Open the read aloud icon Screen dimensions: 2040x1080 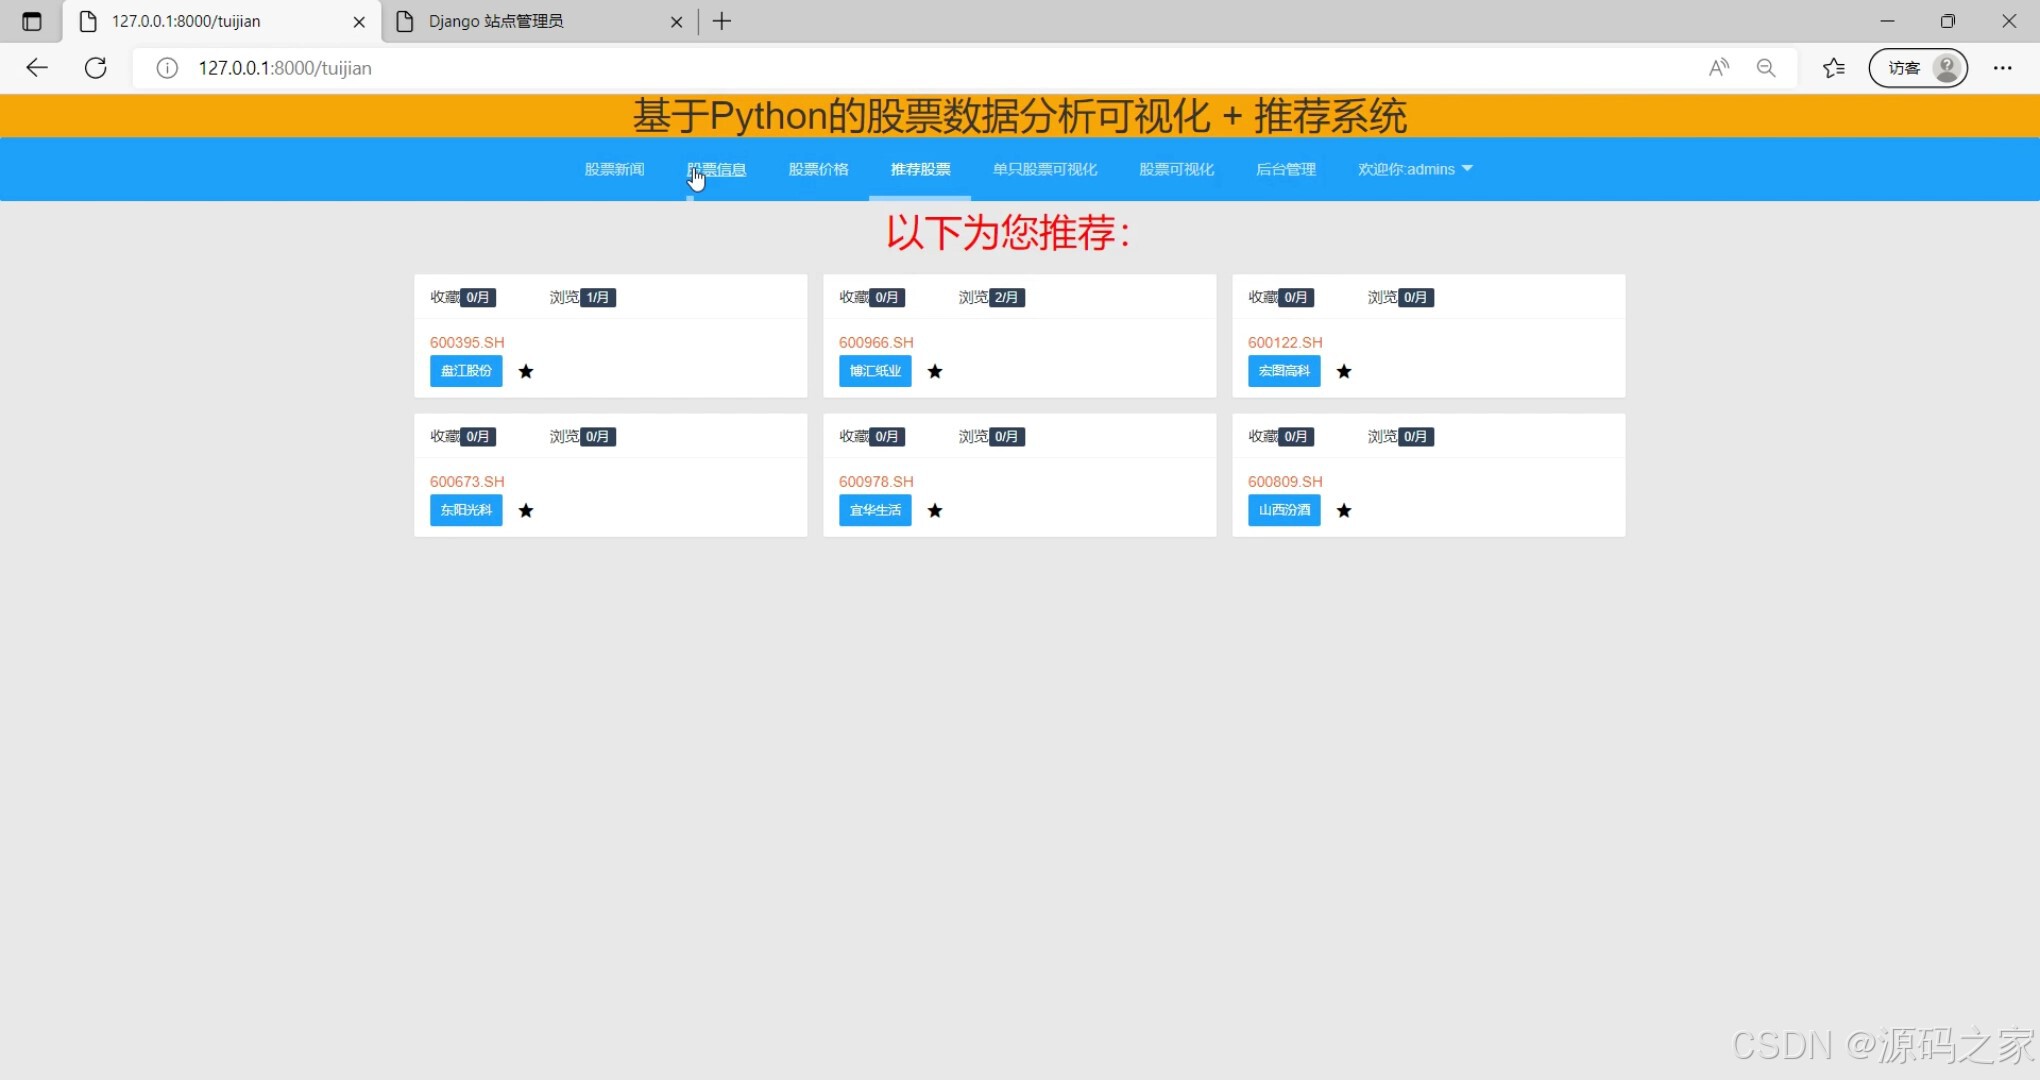point(1718,68)
